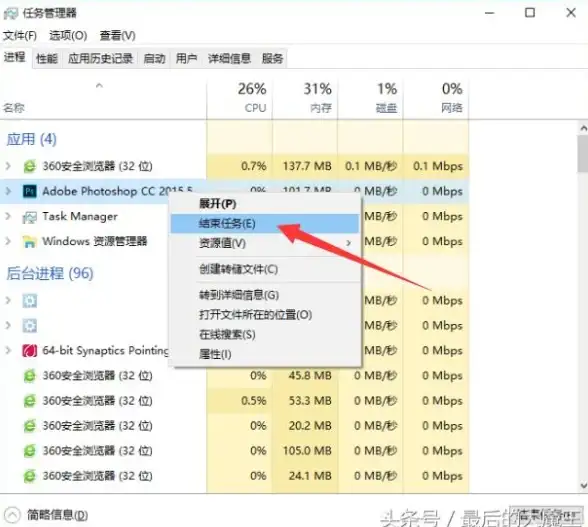Screen dimensions: 588x527
Task: Switch to the 用户 tab
Action: click(186, 59)
